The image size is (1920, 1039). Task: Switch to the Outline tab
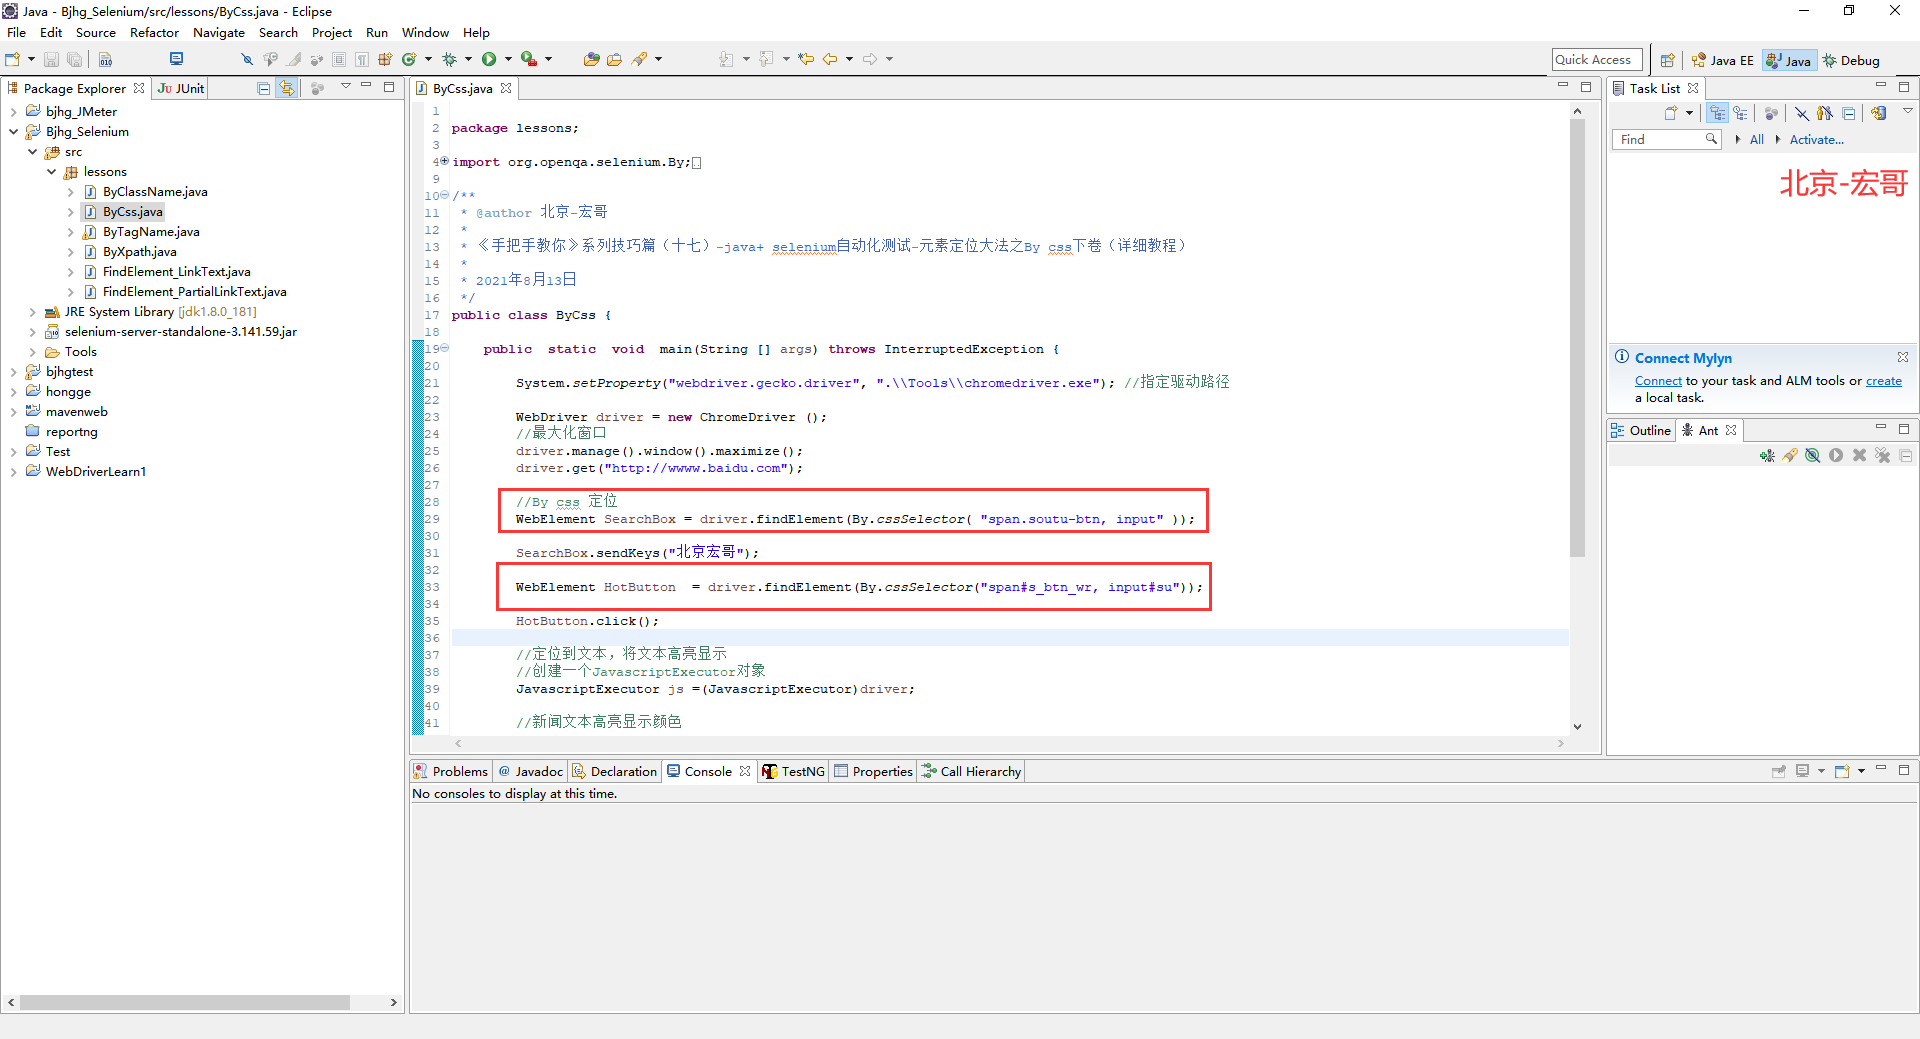pos(1641,430)
